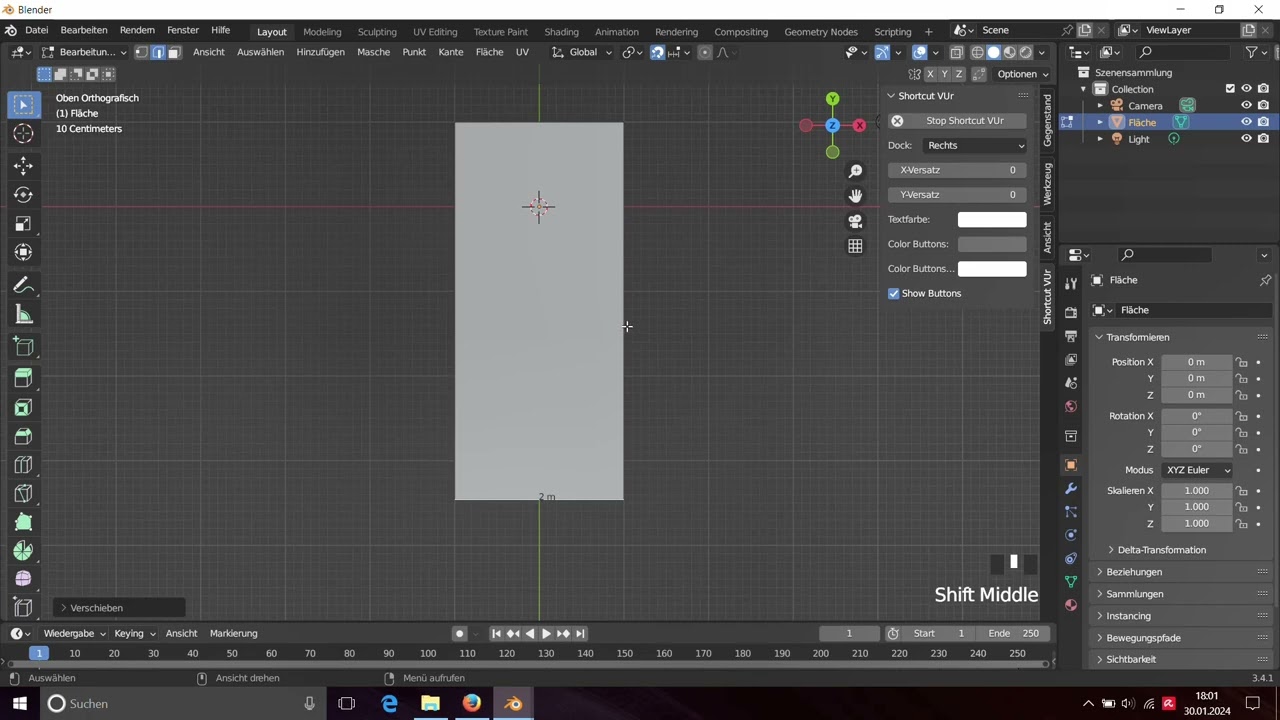
Task: Collapse the Transformieren panel
Action: (x=1137, y=337)
